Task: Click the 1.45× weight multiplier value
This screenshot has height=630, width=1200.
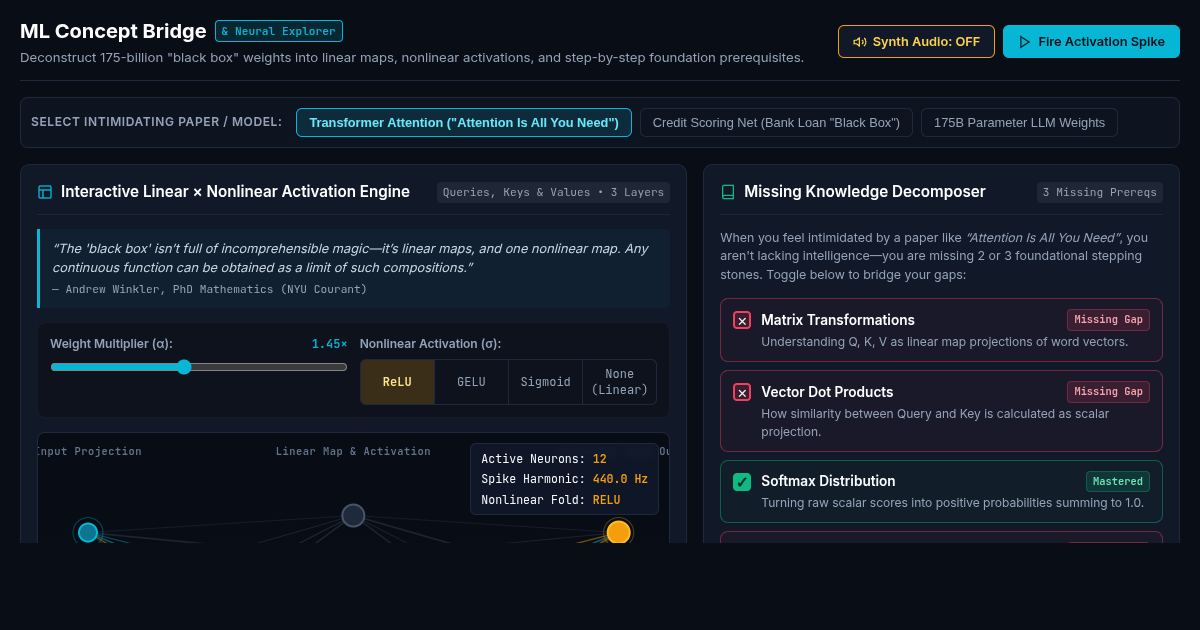Action: tap(329, 344)
